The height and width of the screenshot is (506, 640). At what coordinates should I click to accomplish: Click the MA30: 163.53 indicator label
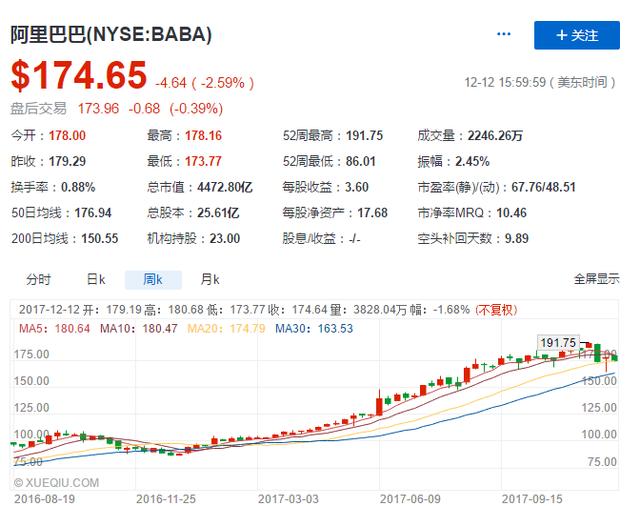[x=314, y=328]
